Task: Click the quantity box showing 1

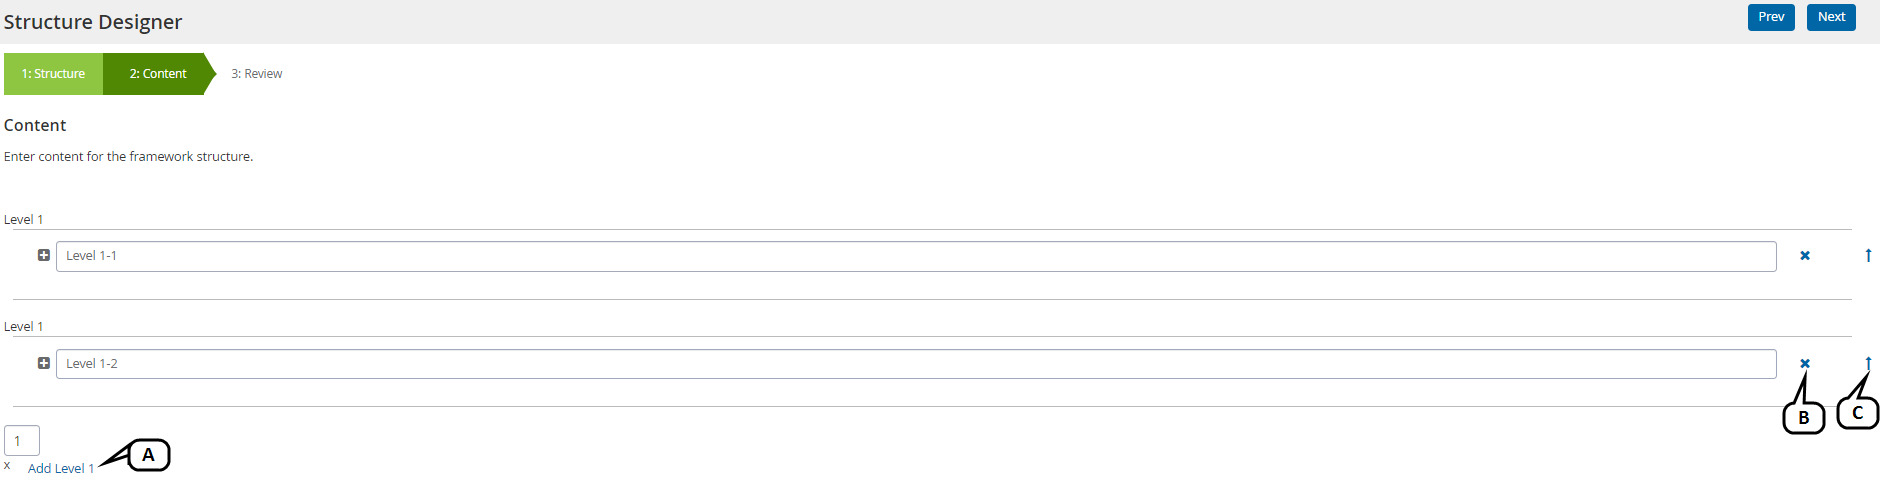Action: click(x=22, y=441)
